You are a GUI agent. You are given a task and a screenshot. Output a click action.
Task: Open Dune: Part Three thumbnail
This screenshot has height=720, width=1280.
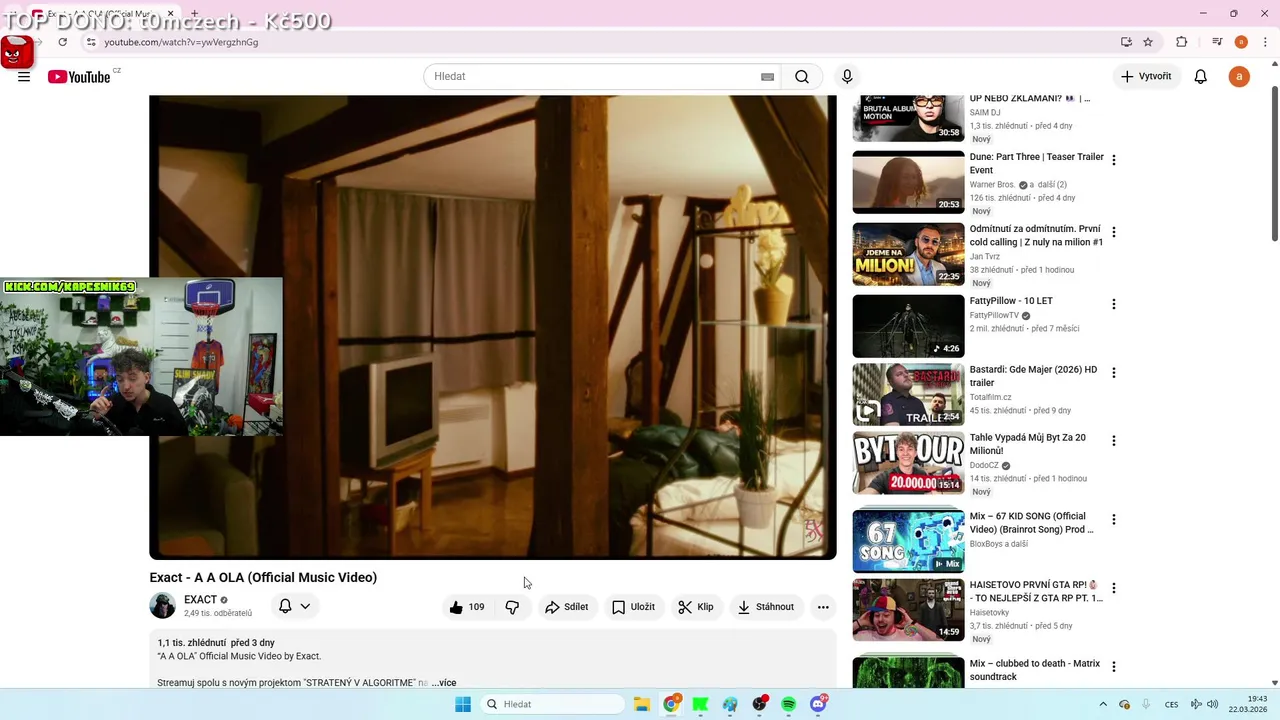908,182
